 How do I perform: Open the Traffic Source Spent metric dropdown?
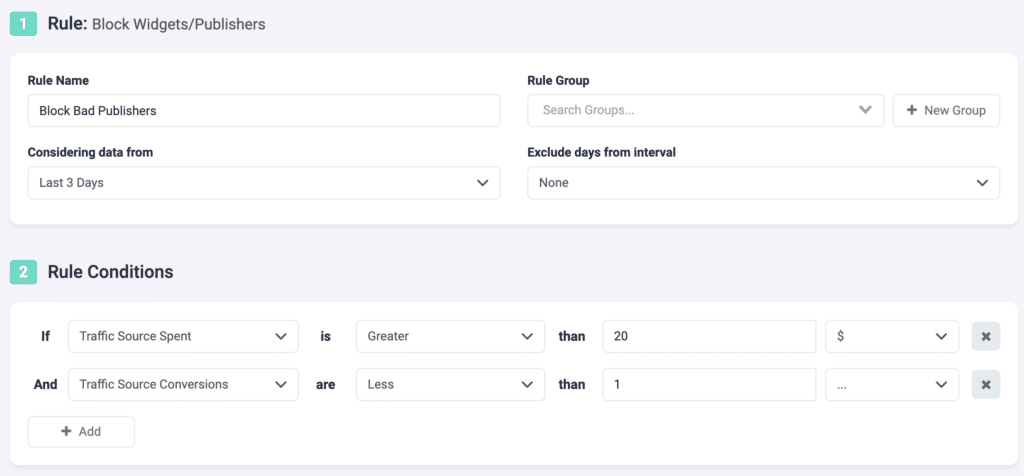click(x=184, y=336)
